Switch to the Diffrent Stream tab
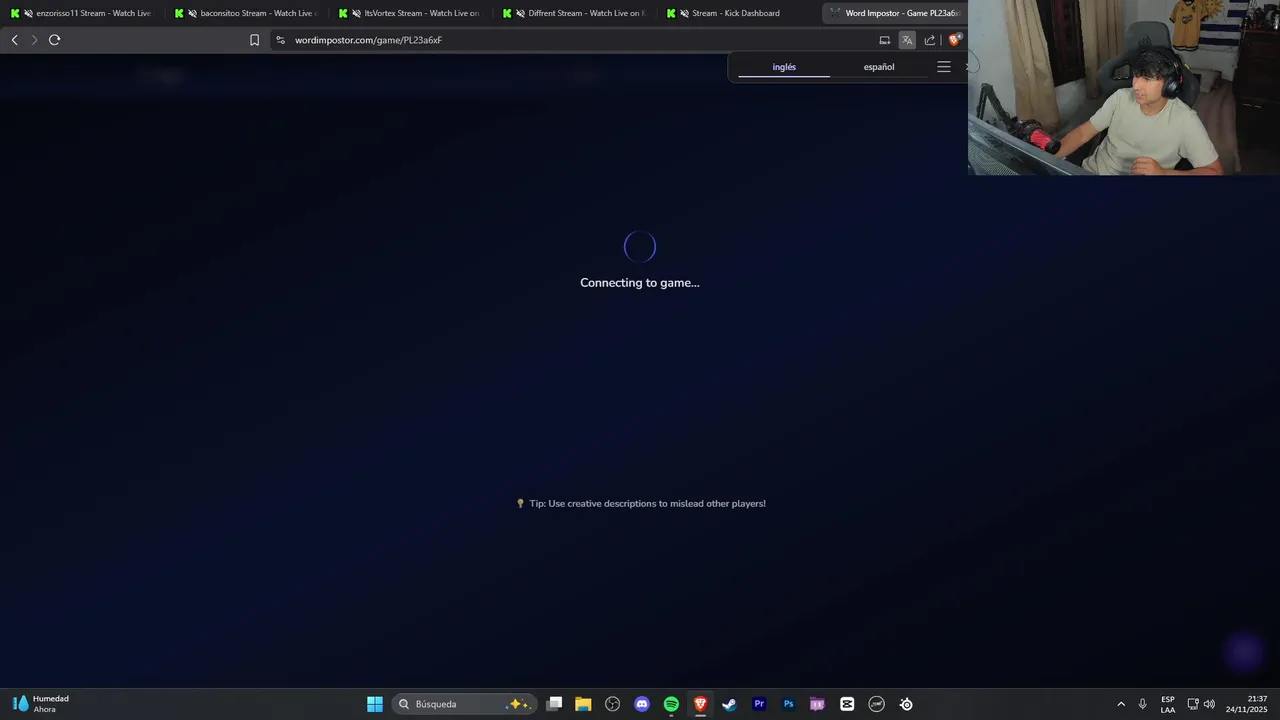1280x720 pixels. click(x=573, y=13)
